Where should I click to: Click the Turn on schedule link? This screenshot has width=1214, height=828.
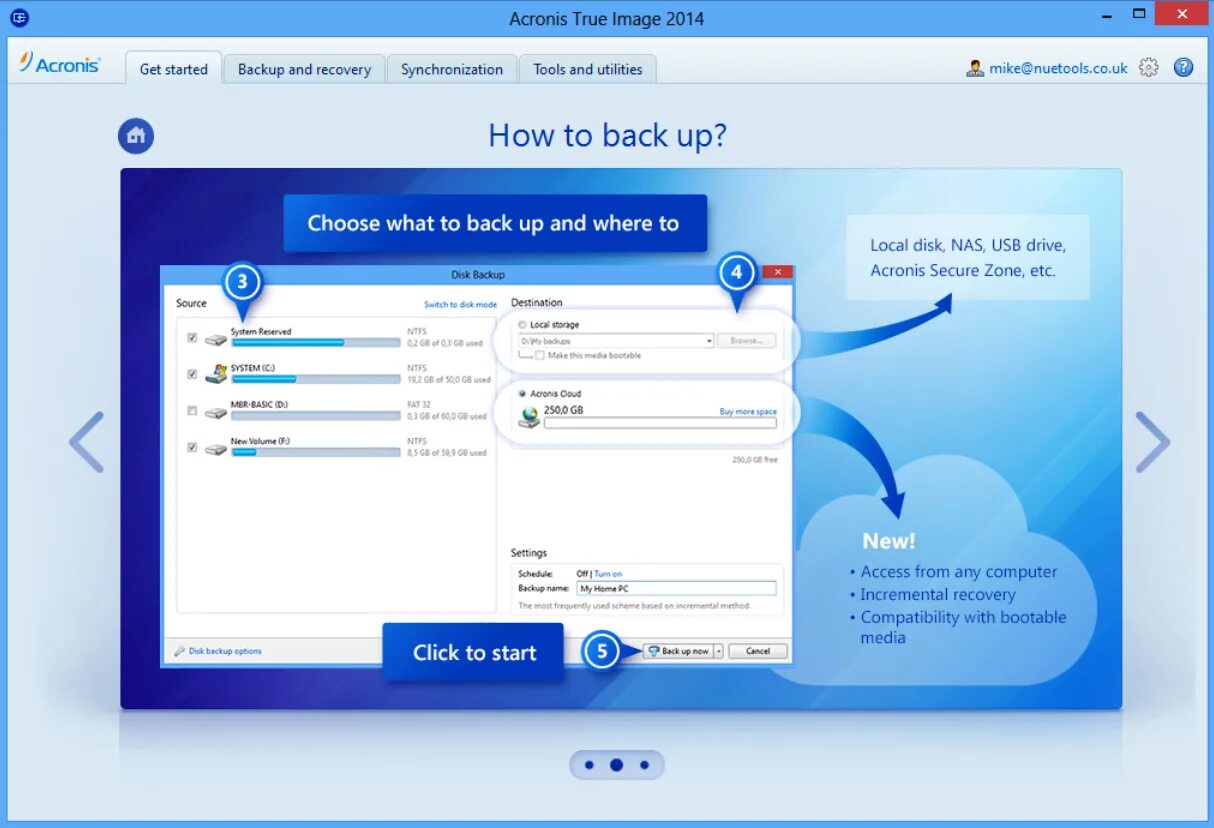[x=608, y=574]
